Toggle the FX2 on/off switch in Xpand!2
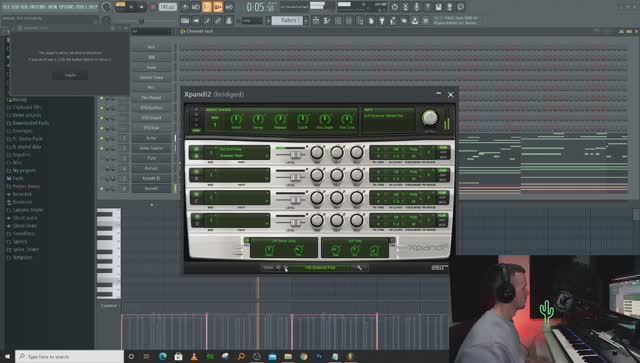640x363 pixels. [x=392, y=241]
